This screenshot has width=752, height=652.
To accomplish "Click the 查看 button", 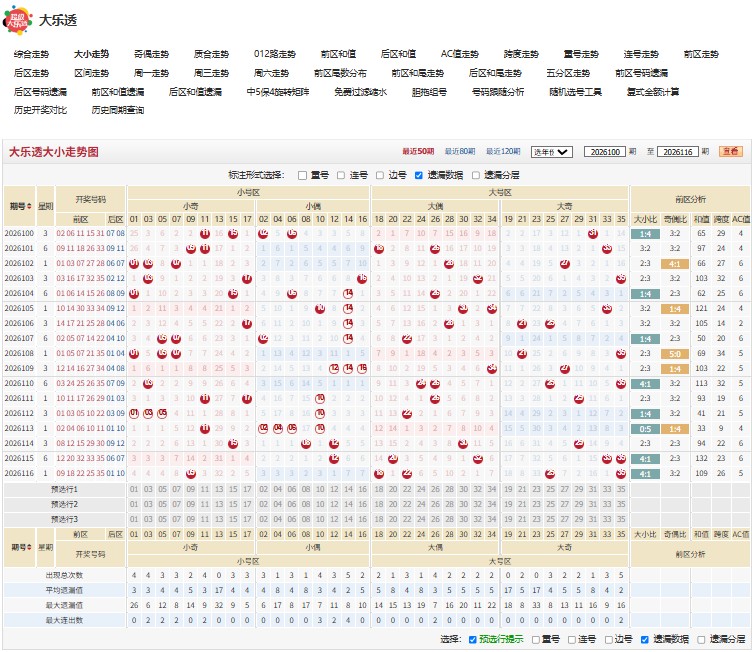I will 731,152.
